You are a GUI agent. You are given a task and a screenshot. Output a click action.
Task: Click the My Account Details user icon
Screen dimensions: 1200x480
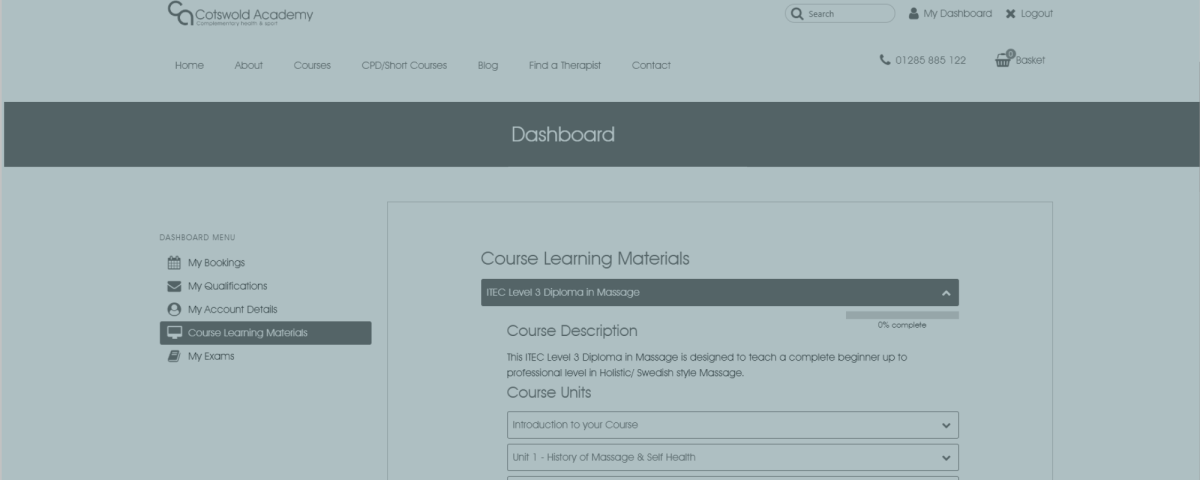[174, 310]
